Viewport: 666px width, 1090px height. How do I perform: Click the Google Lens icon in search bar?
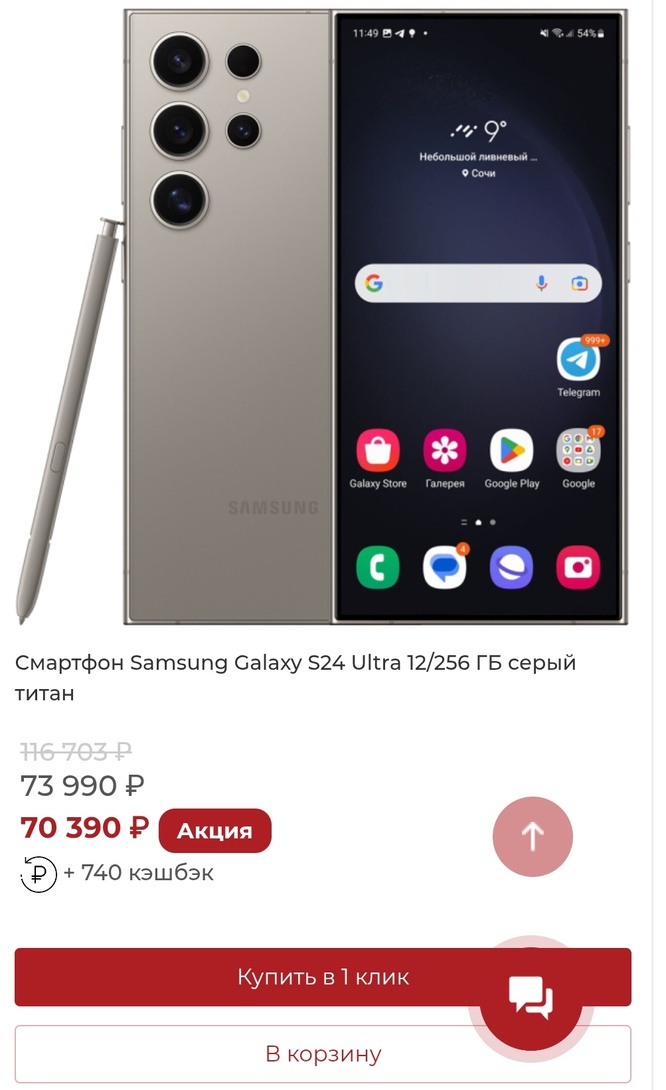pyautogui.click(x=579, y=283)
